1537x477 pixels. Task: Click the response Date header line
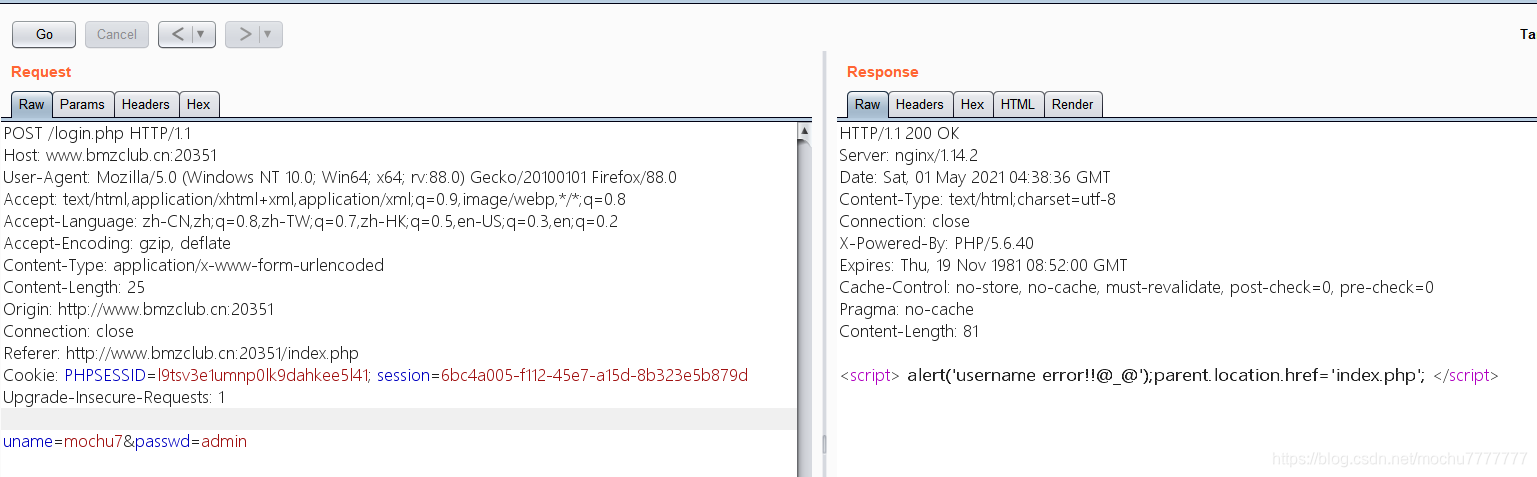[975, 177]
